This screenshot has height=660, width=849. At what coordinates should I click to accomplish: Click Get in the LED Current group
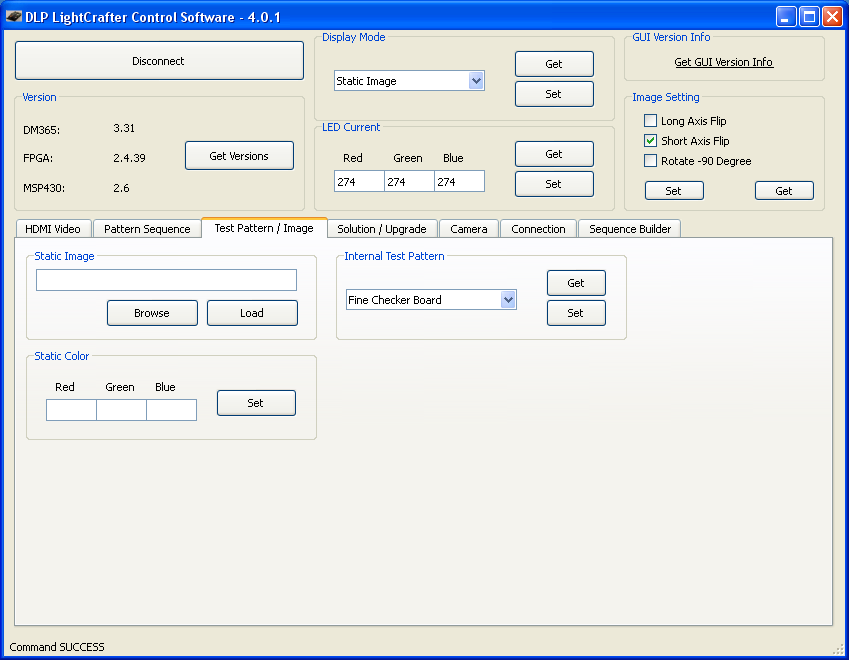pos(554,154)
